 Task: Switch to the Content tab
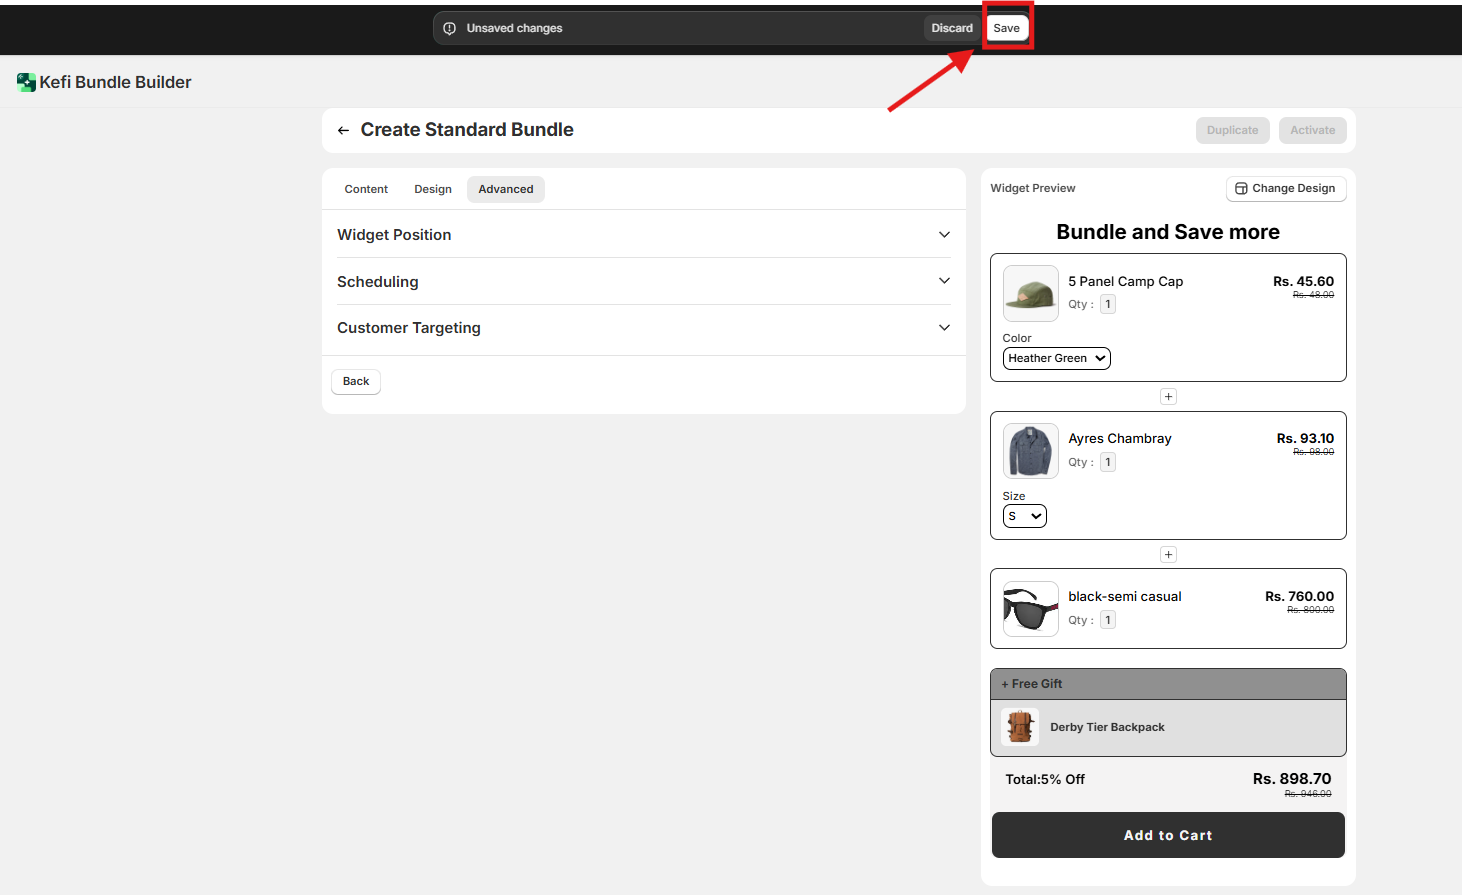pyautogui.click(x=366, y=189)
